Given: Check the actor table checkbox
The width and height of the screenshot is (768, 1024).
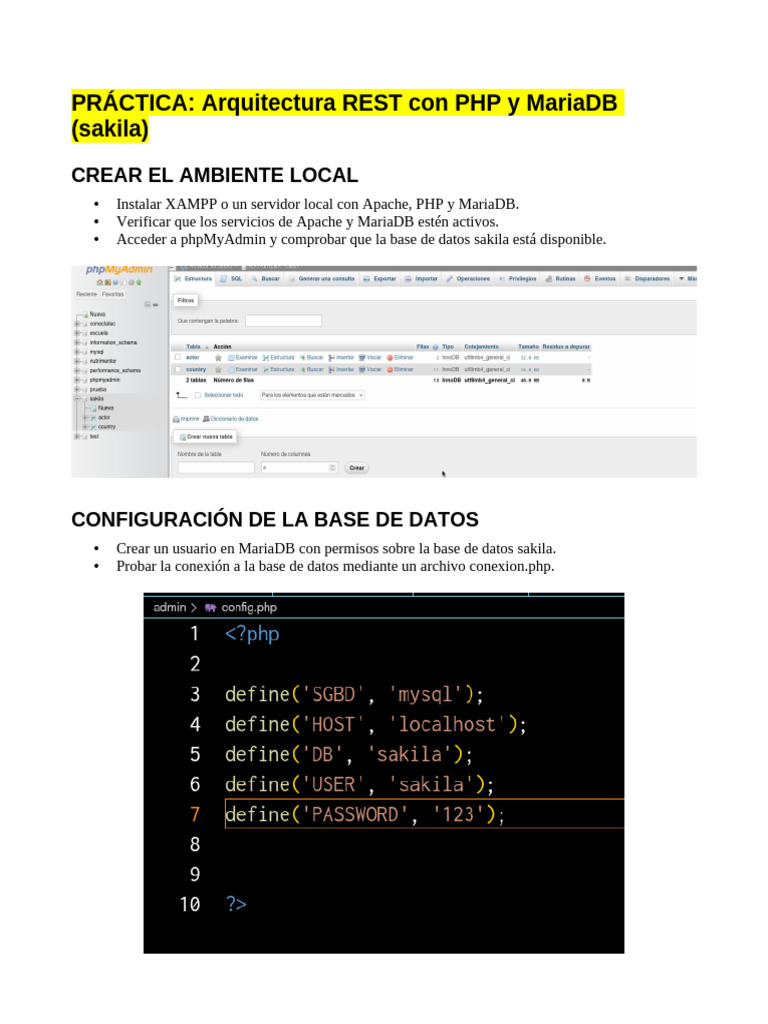Looking at the screenshot, I should tap(178, 358).
